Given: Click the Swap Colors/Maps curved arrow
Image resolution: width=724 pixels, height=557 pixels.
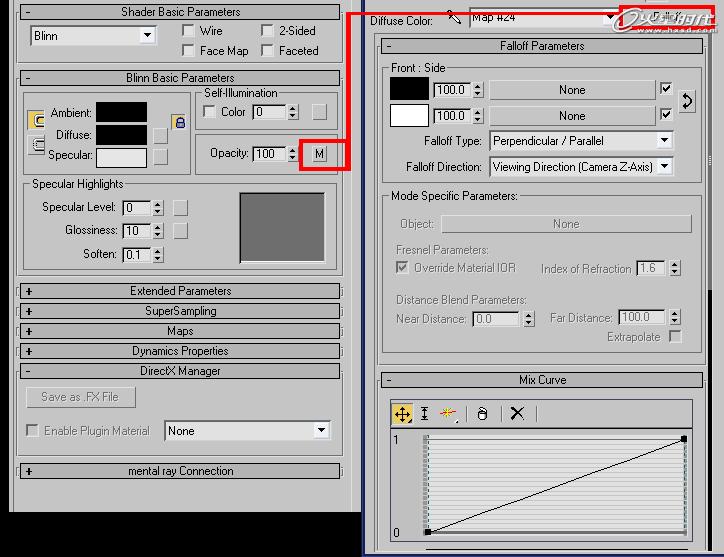Looking at the screenshot, I should 687,101.
